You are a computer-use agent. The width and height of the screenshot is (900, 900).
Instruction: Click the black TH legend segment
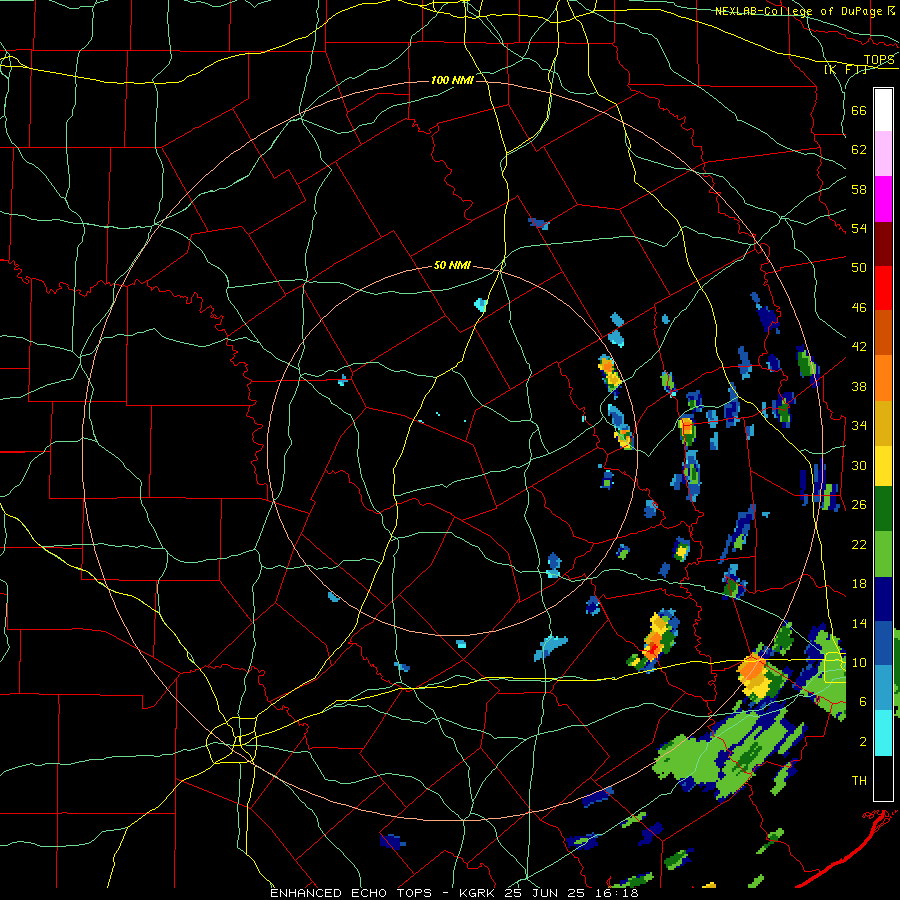[x=883, y=778]
